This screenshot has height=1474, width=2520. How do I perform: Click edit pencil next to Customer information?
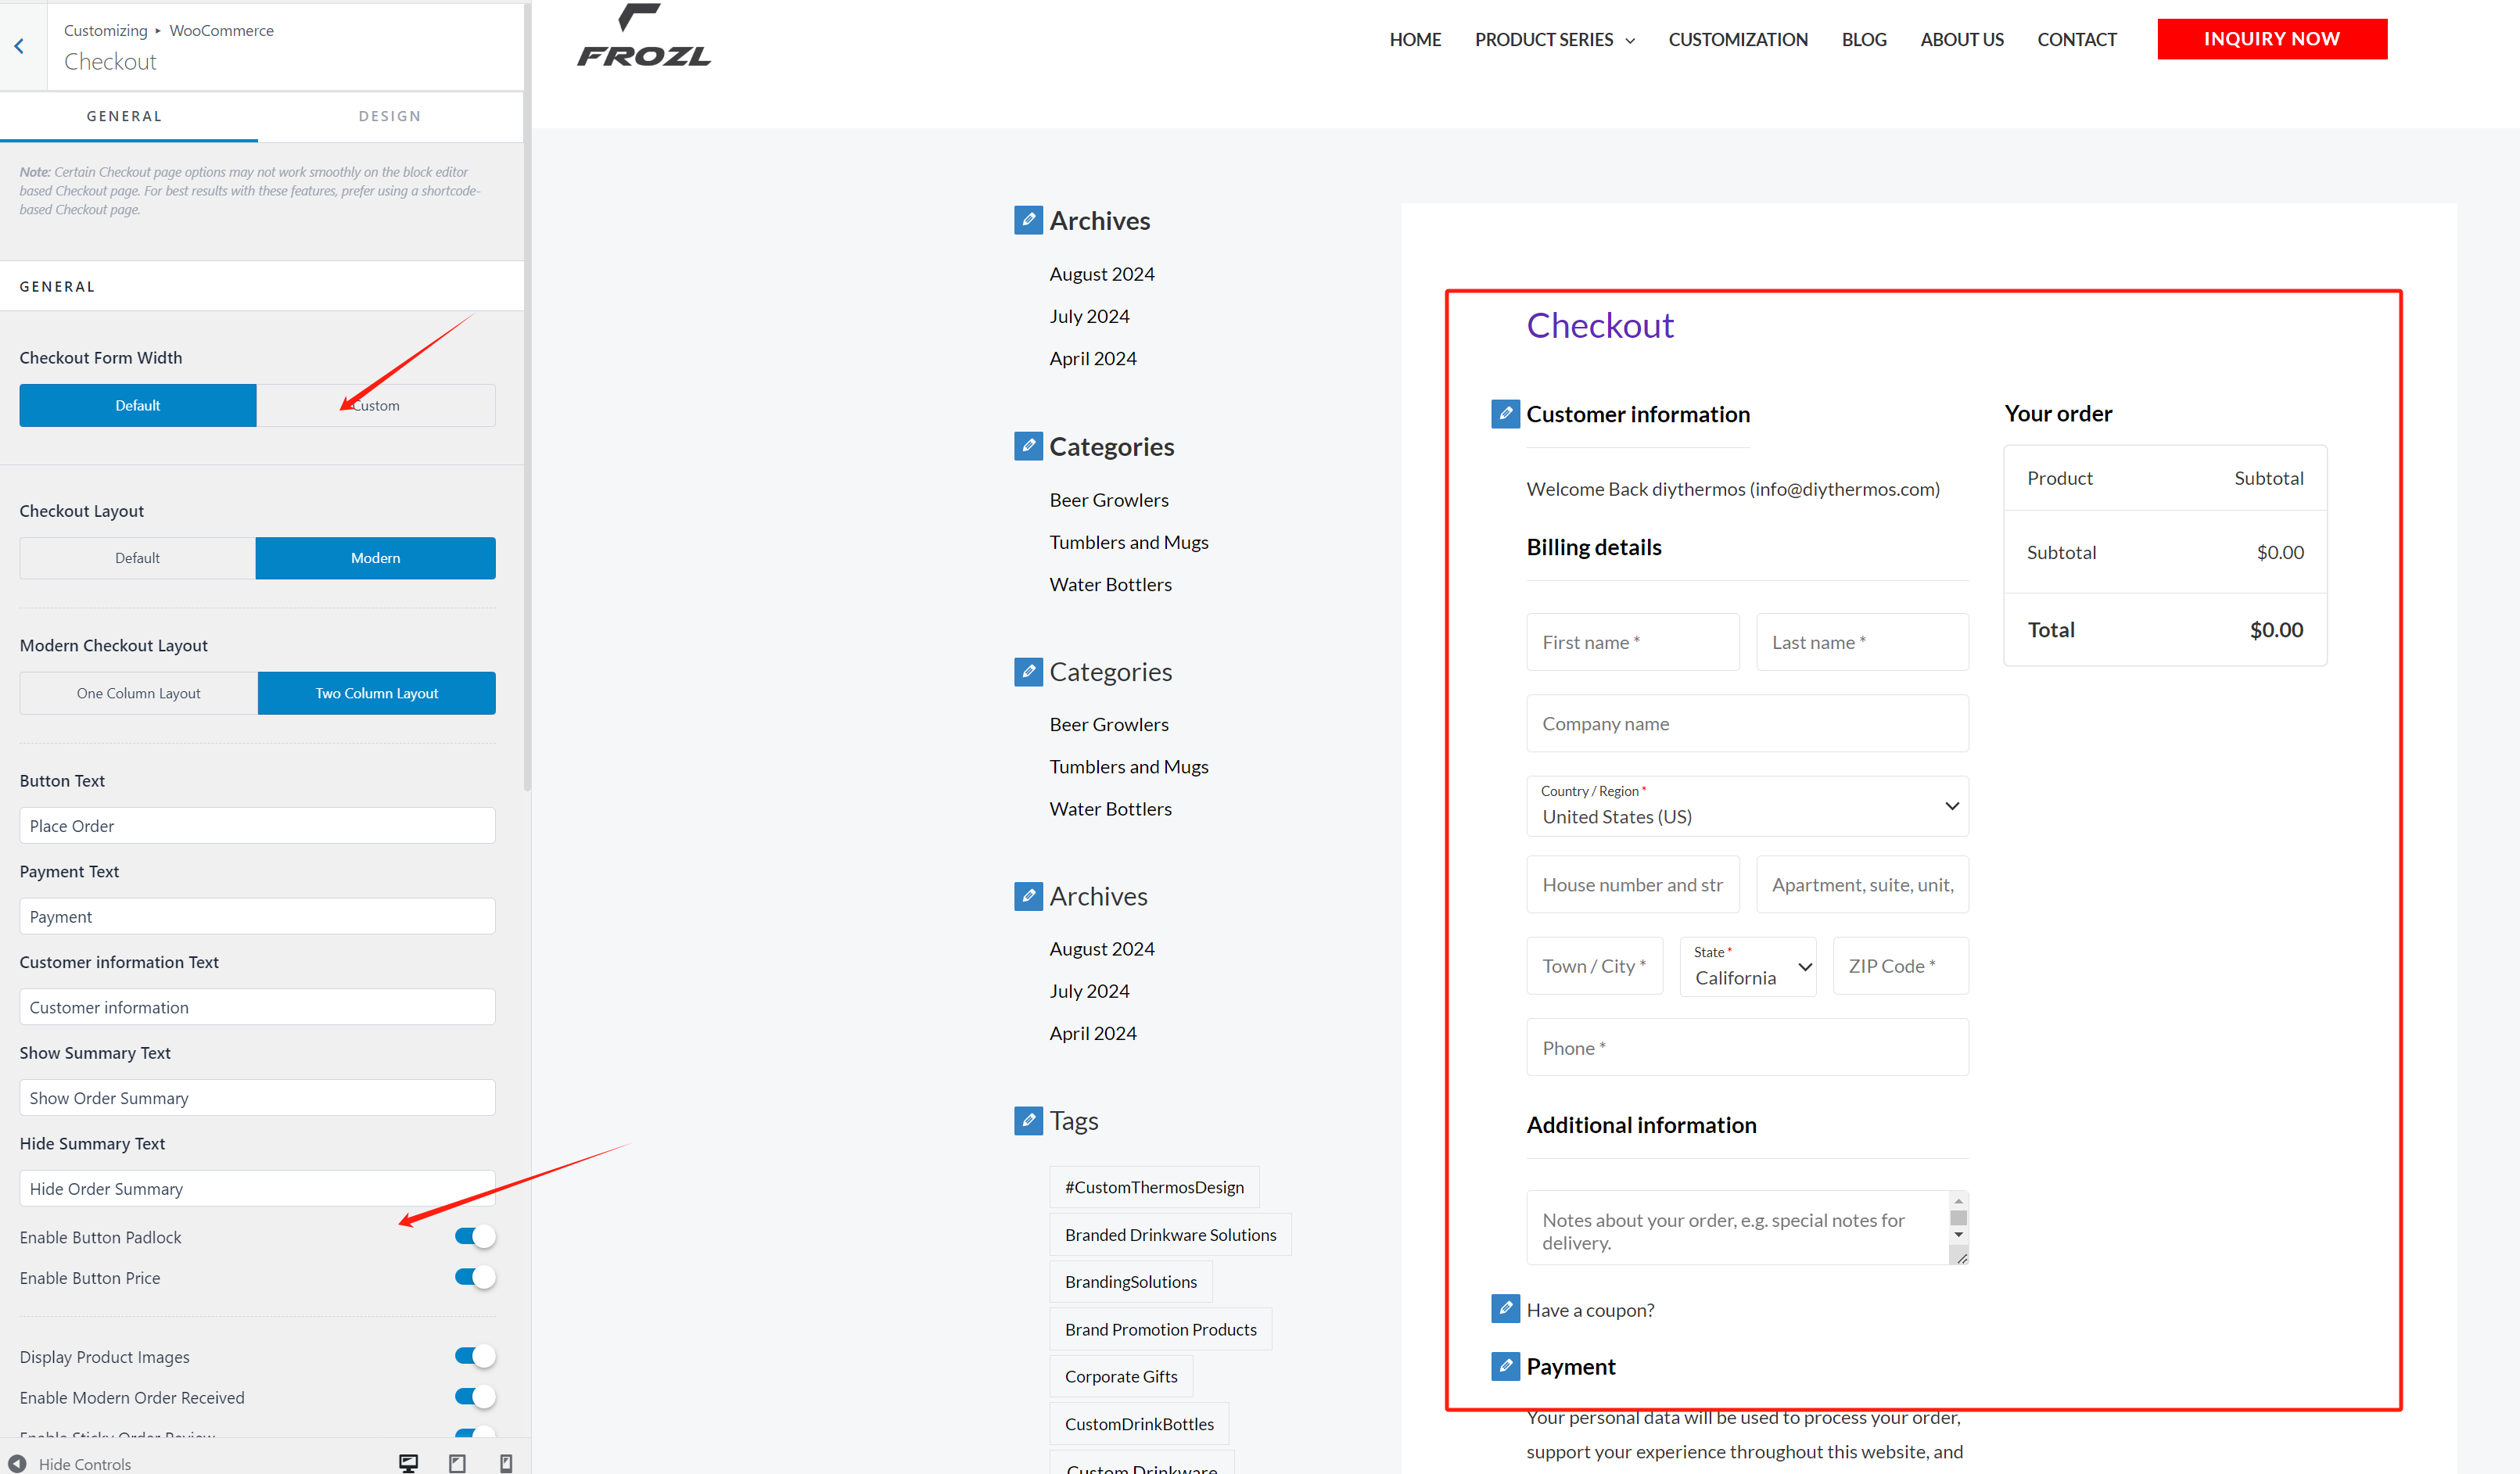1505,413
